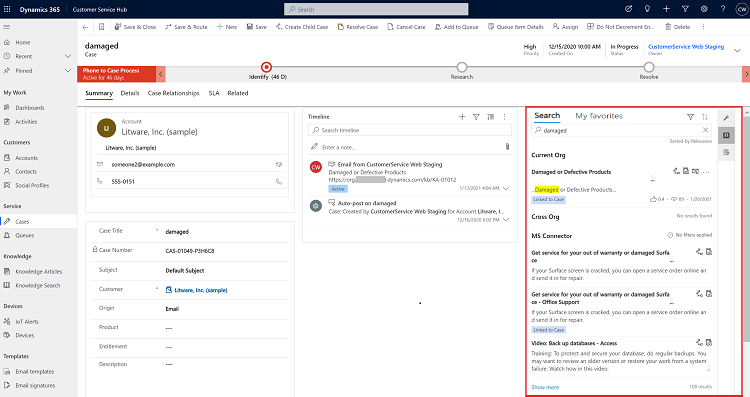Open the help question mark icon
The height and width of the screenshot is (397, 750).
723,9
